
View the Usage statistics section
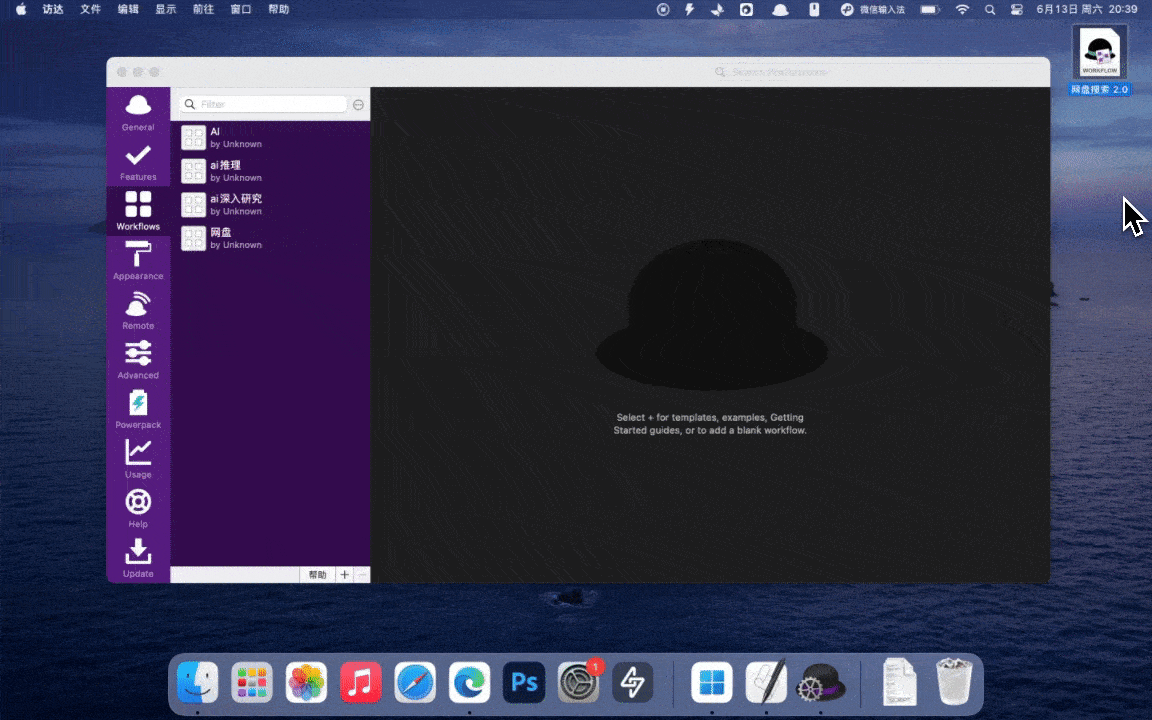(x=138, y=459)
